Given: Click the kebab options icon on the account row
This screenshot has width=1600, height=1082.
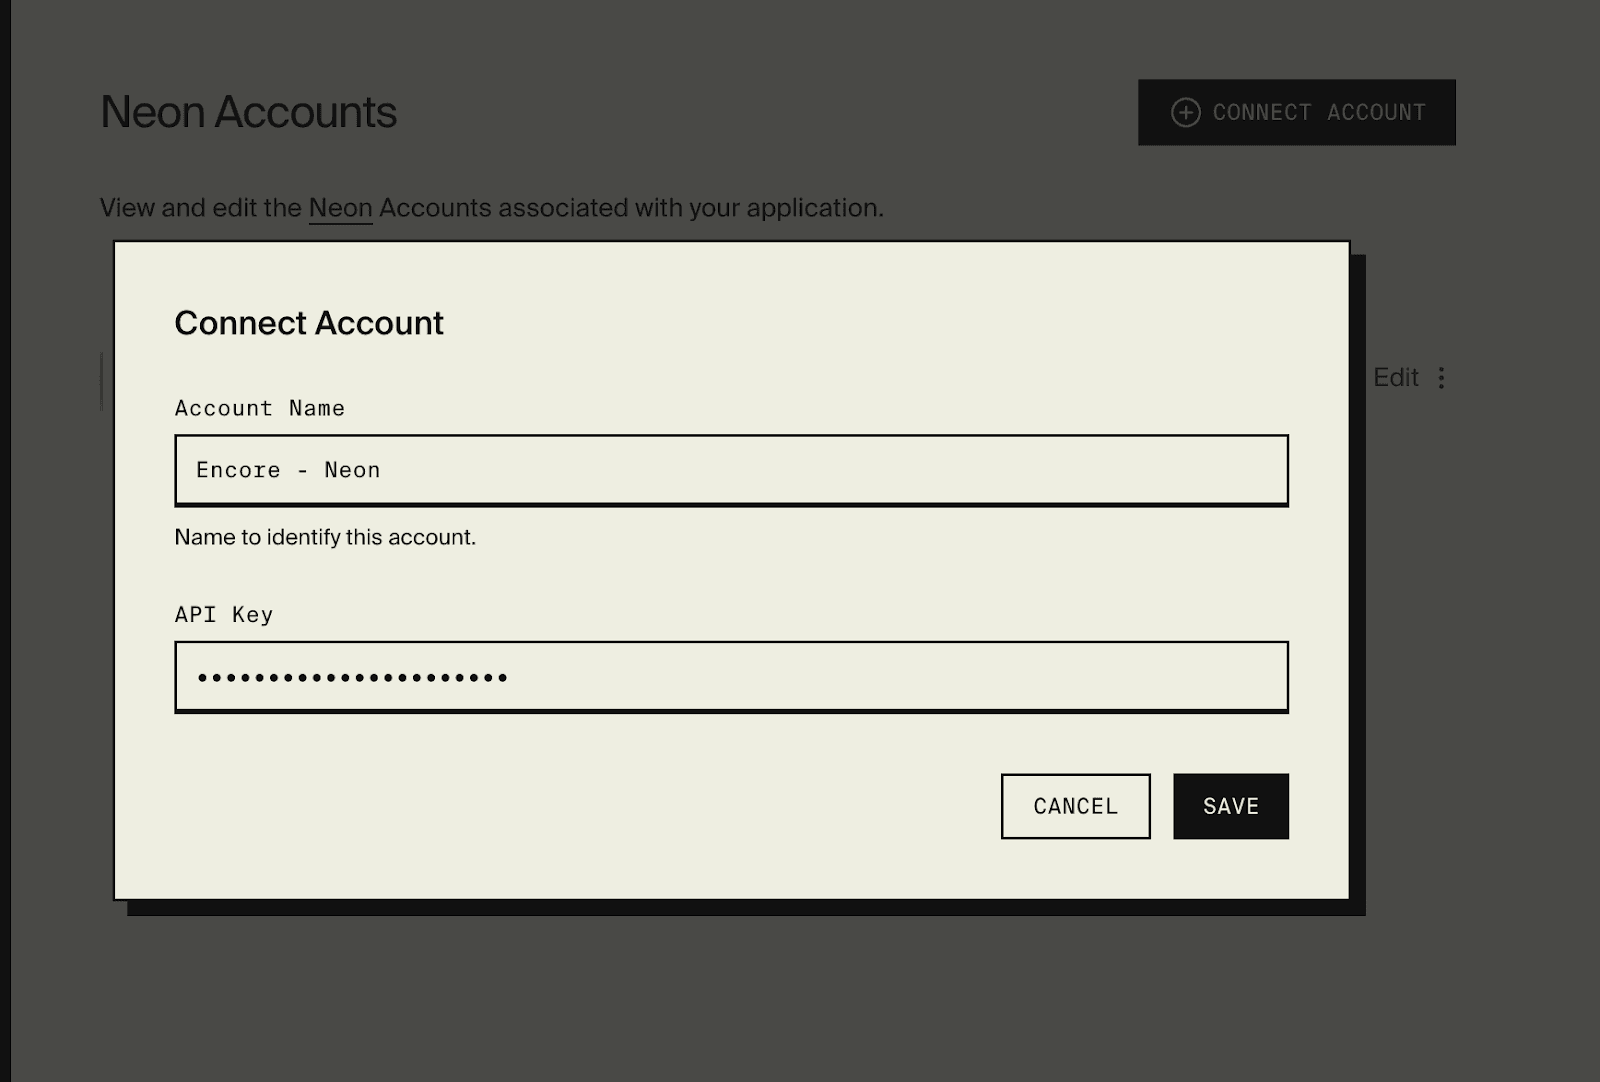Looking at the screenshot, I should click(x=1441, y=377).
